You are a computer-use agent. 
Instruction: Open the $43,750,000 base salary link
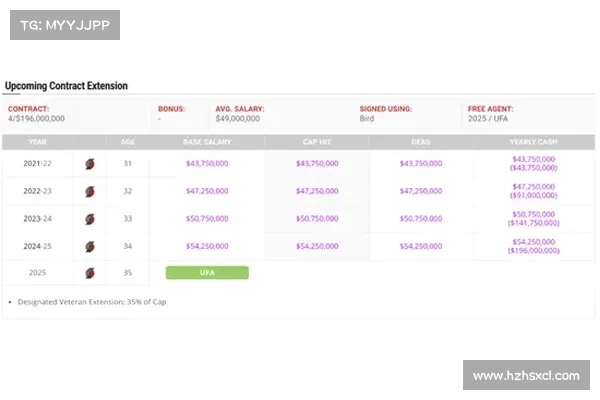(x=207, y=163)
